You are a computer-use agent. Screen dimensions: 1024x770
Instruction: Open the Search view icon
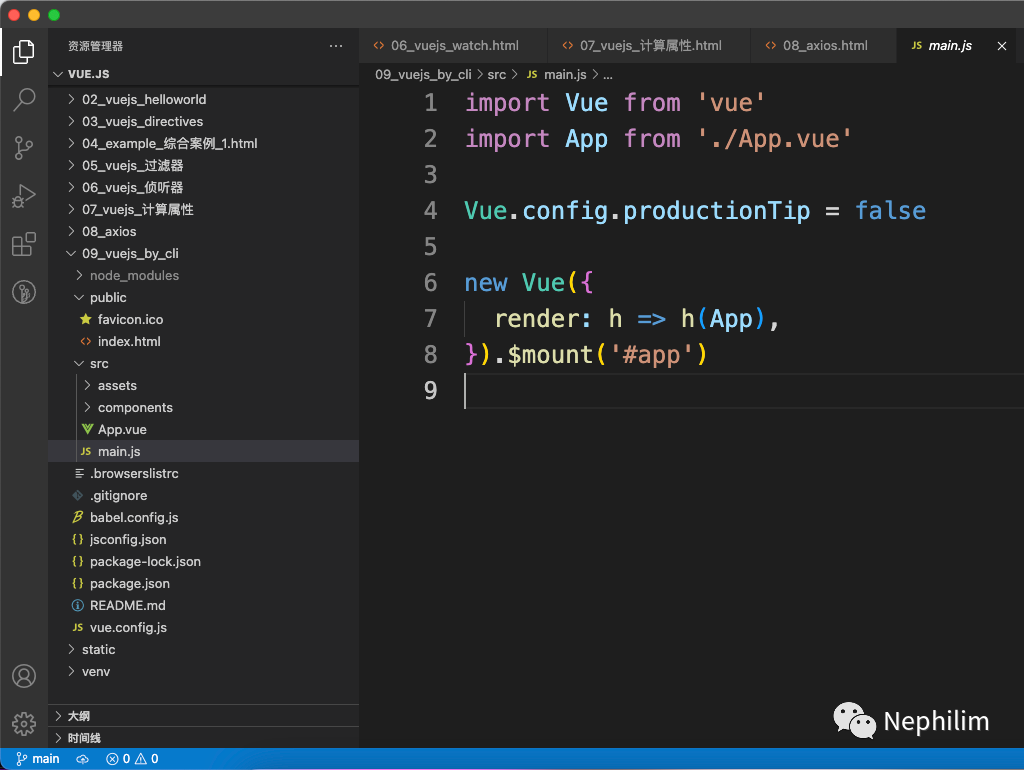click(24, 100)
